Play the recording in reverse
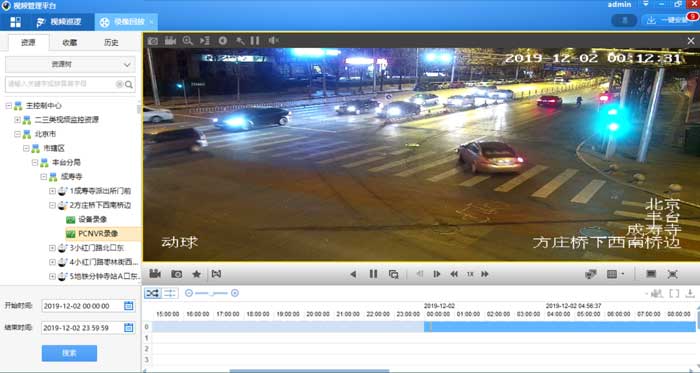Screen dimensions: 700x373 tap(353, 274)
